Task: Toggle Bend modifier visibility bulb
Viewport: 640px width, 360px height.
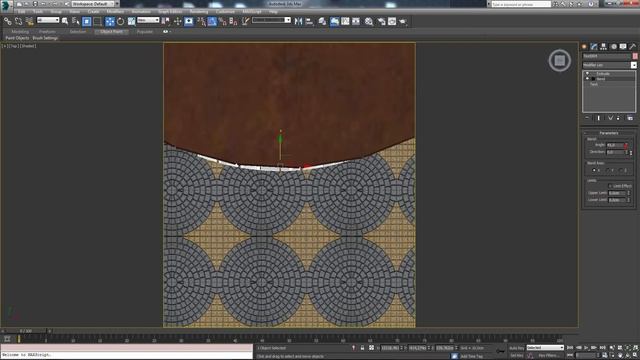Action: coord(588,79)
